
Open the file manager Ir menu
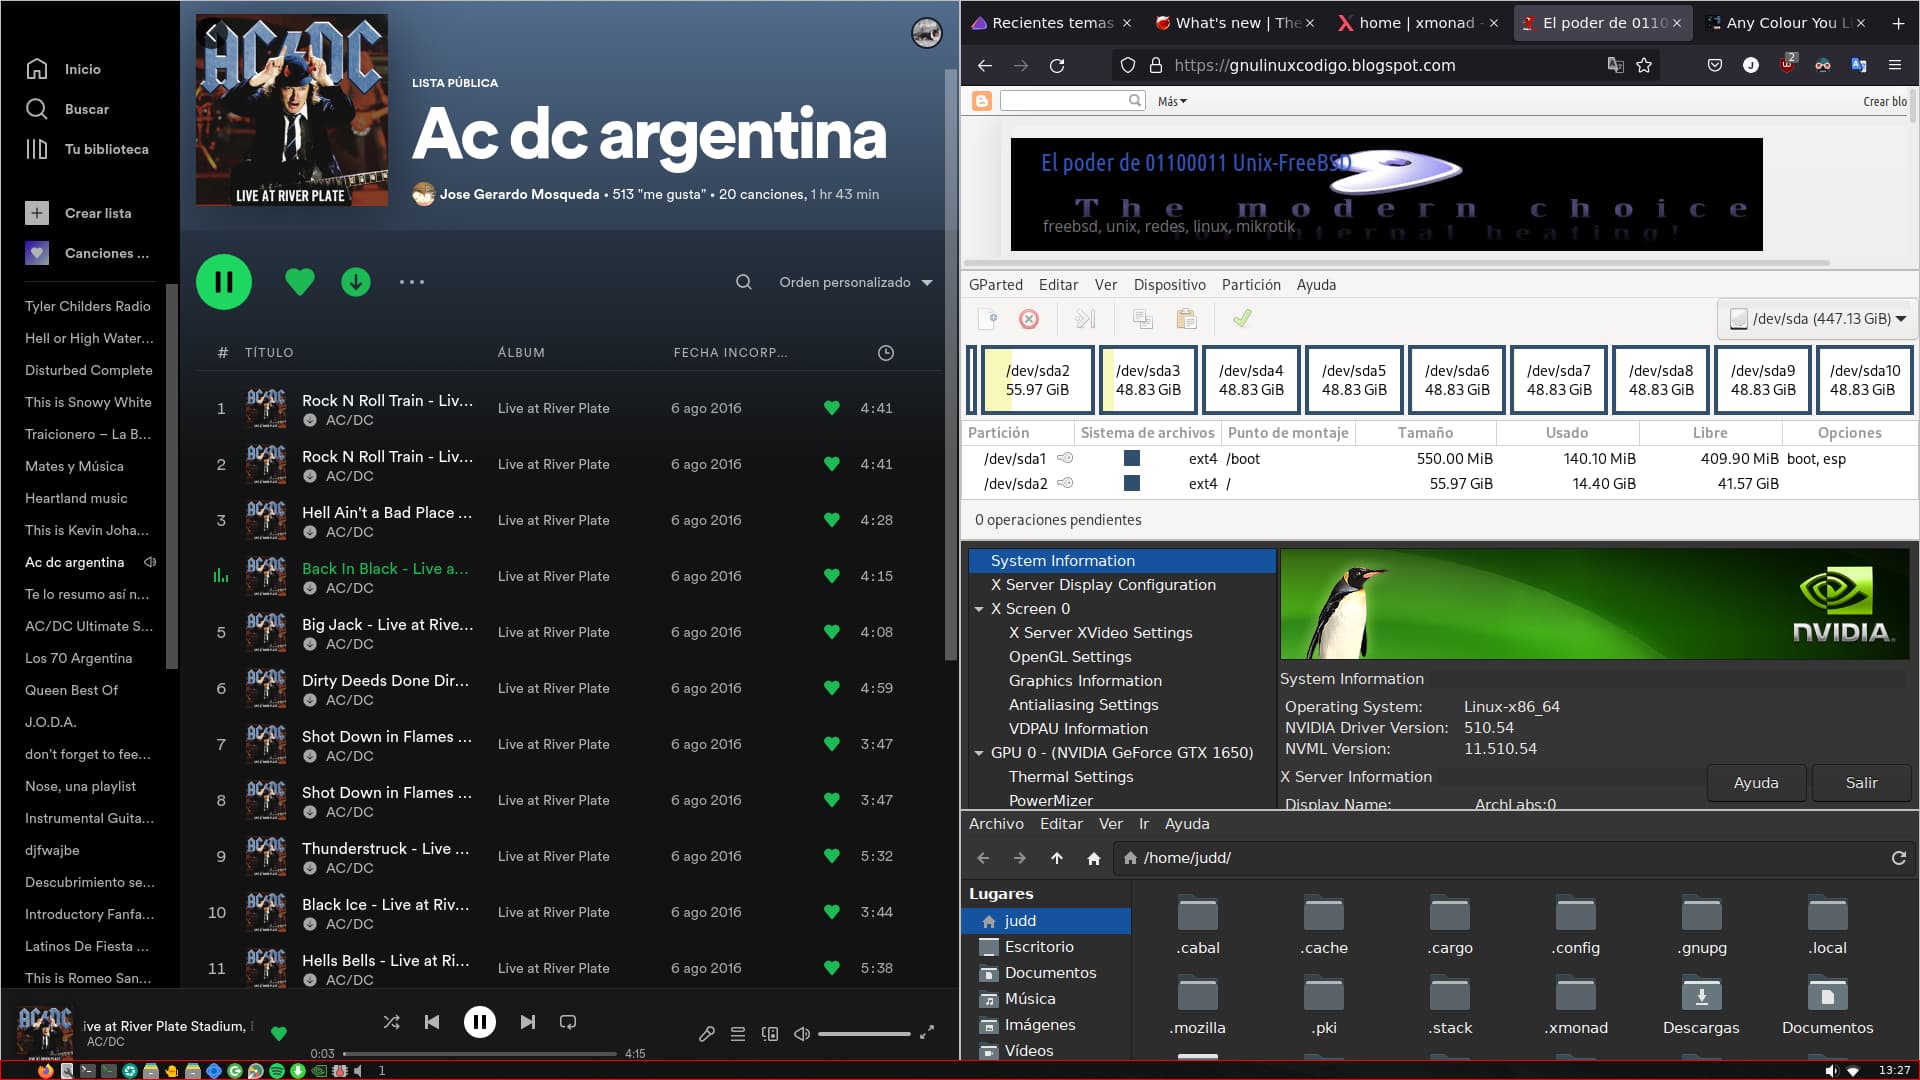coord(1144,824)
